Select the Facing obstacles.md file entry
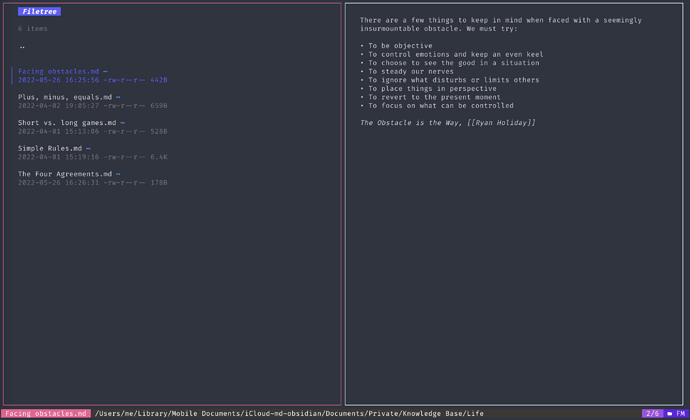 tap(92, 76)
